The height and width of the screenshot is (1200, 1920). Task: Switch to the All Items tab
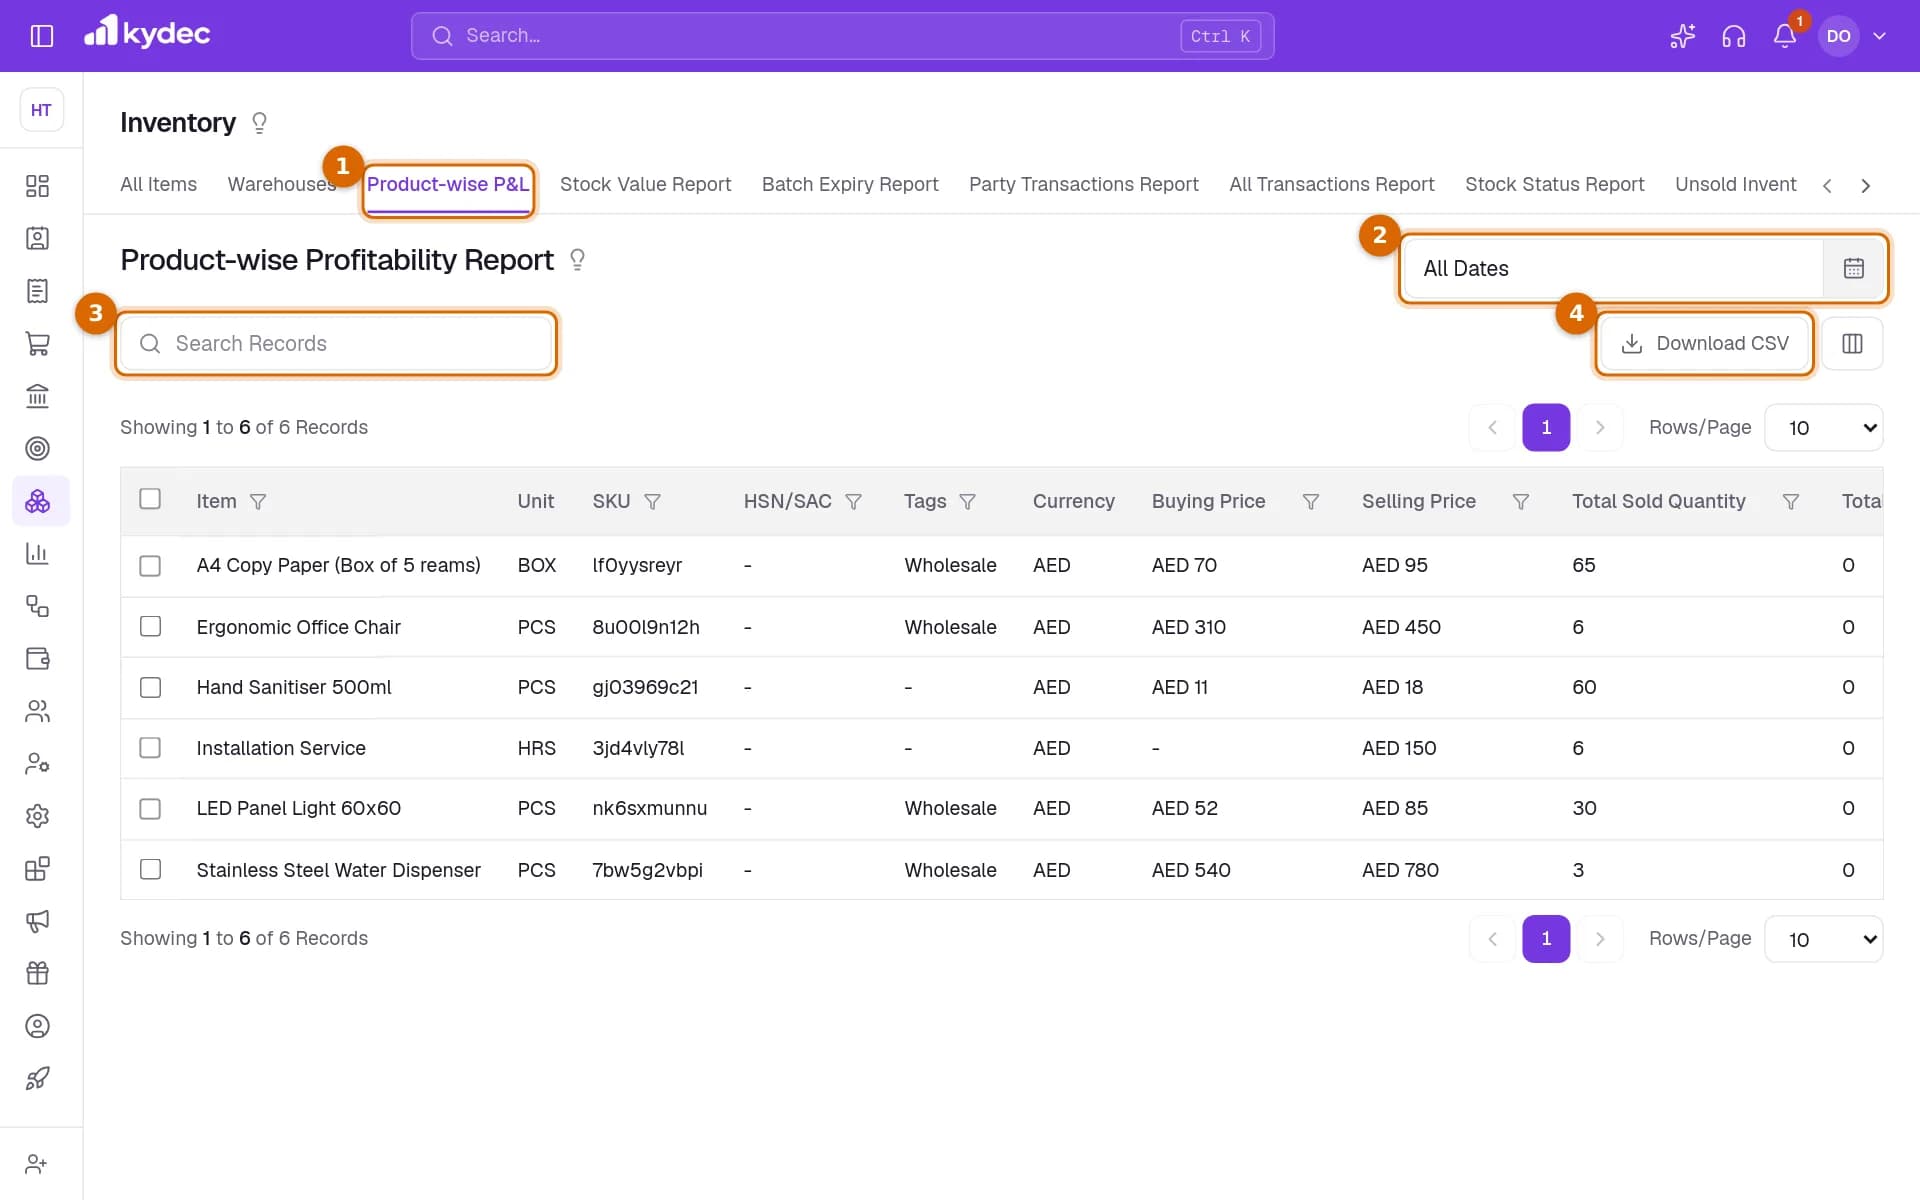158,185
